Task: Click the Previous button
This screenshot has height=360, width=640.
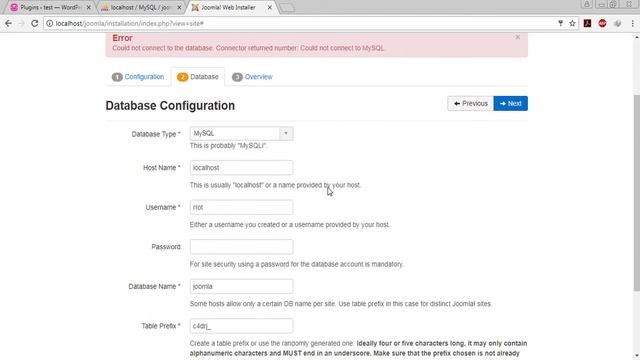Action: click(x=471, y=104)
